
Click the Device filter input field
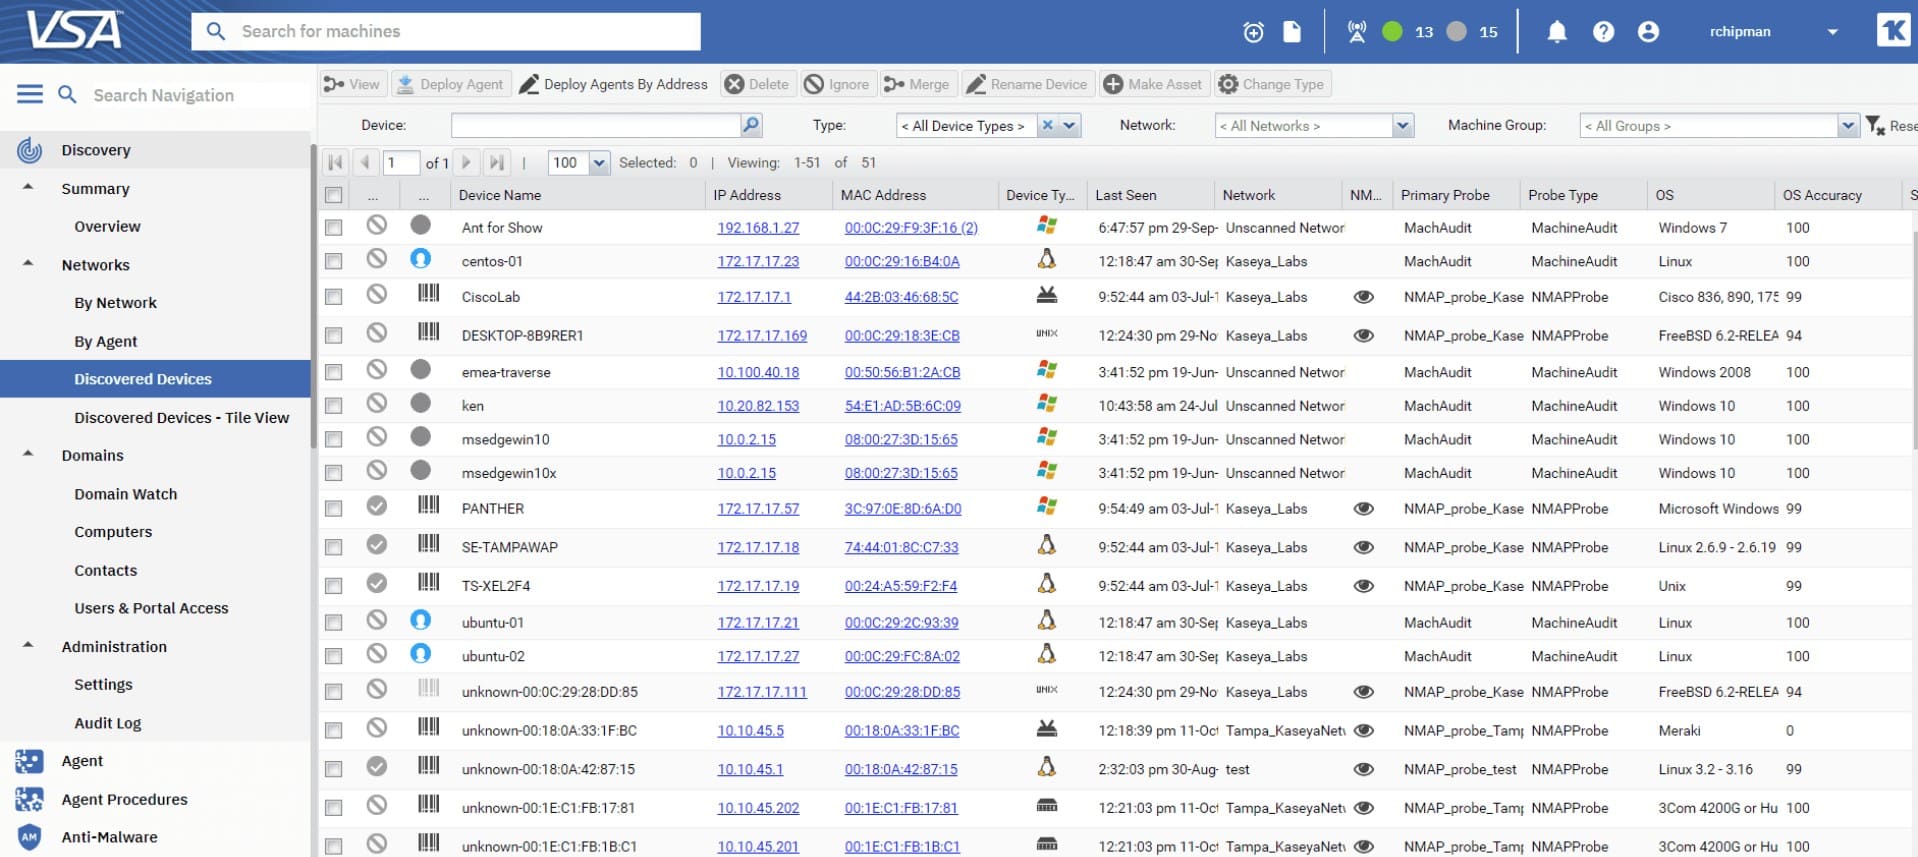coord(595,125)
